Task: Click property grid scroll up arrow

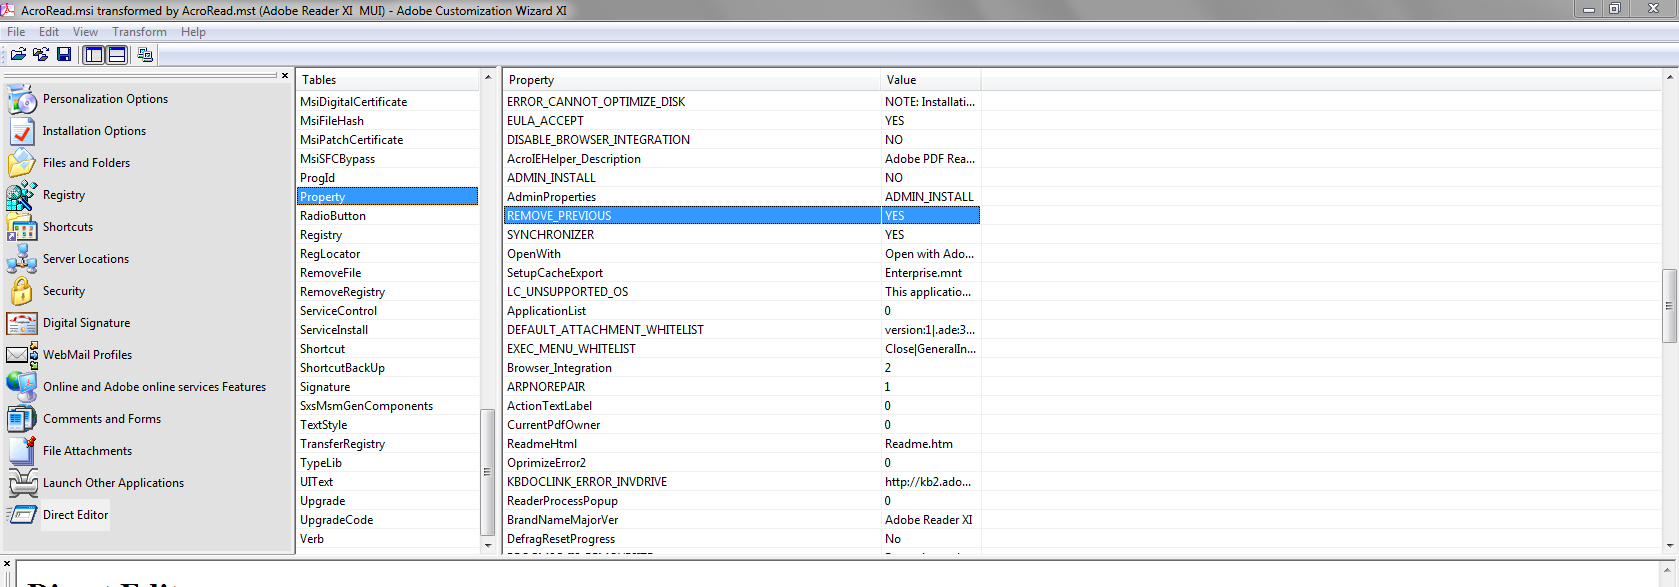Action: point(1670,77)
